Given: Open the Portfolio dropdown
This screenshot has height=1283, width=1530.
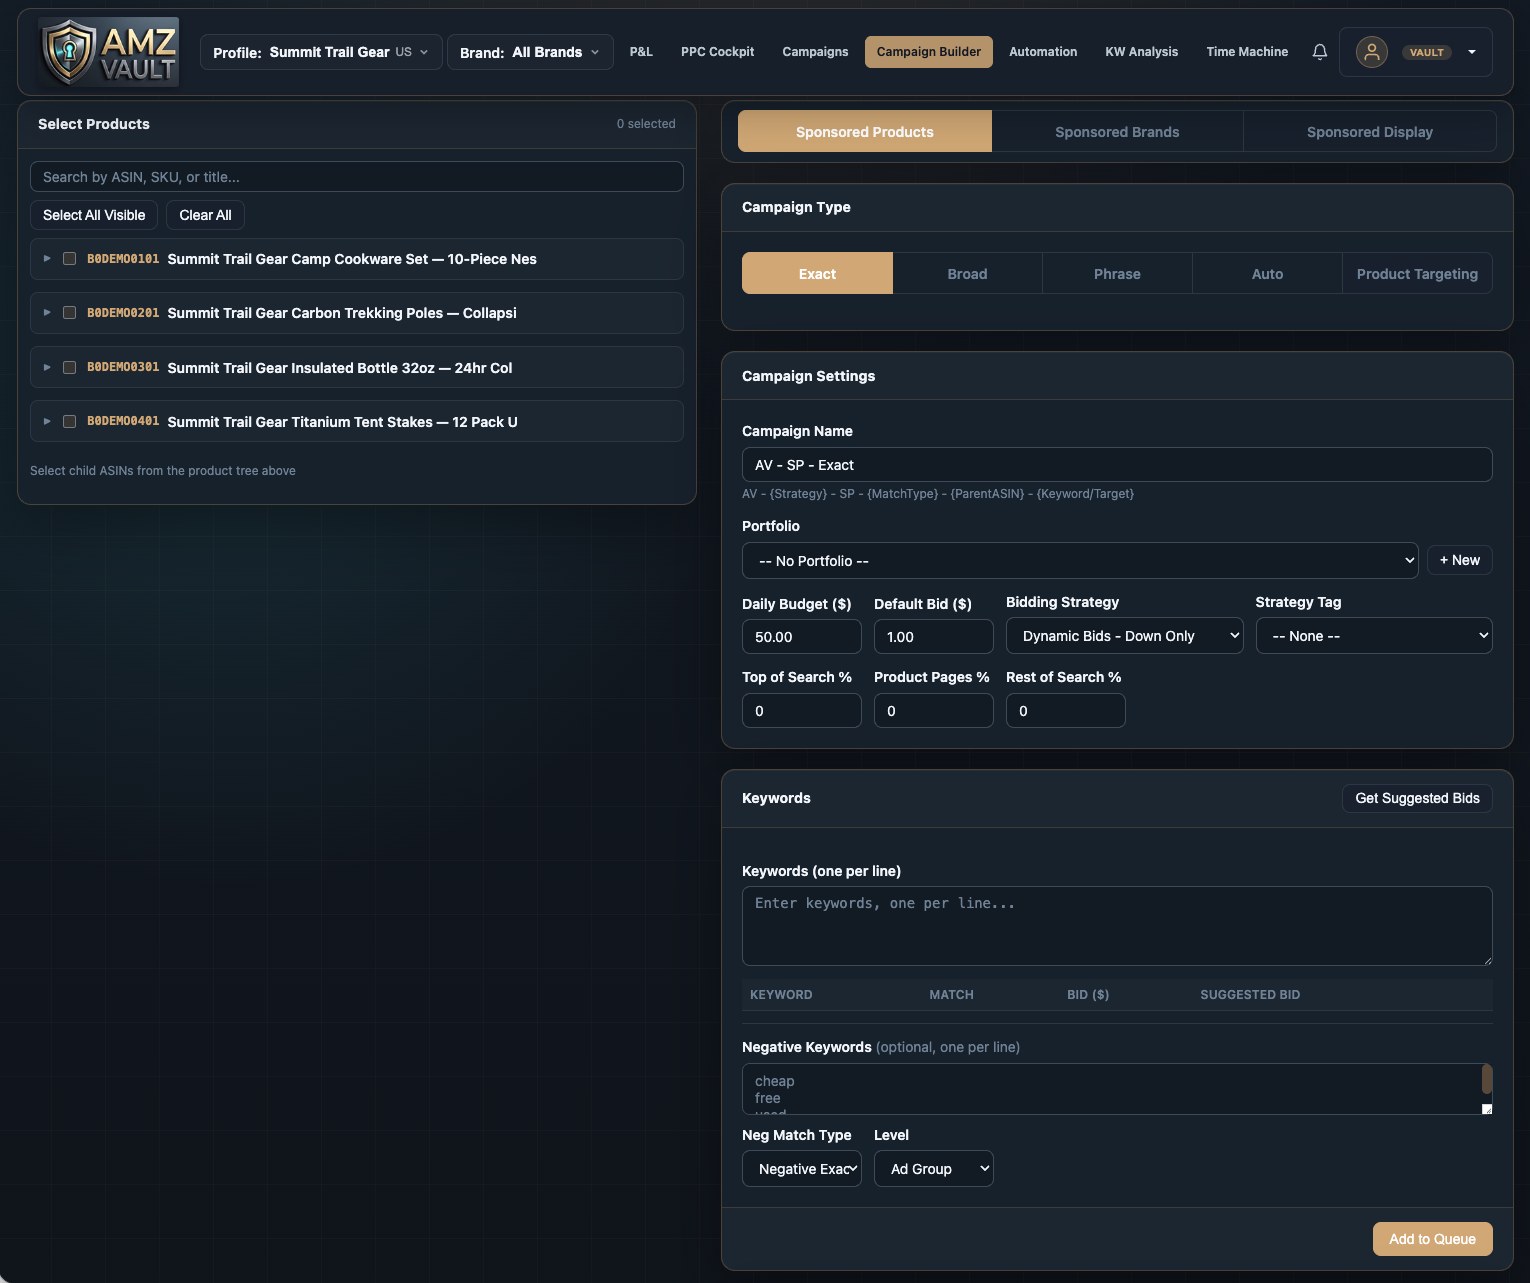Looking at the screenshot, I should coord(1080,561).
